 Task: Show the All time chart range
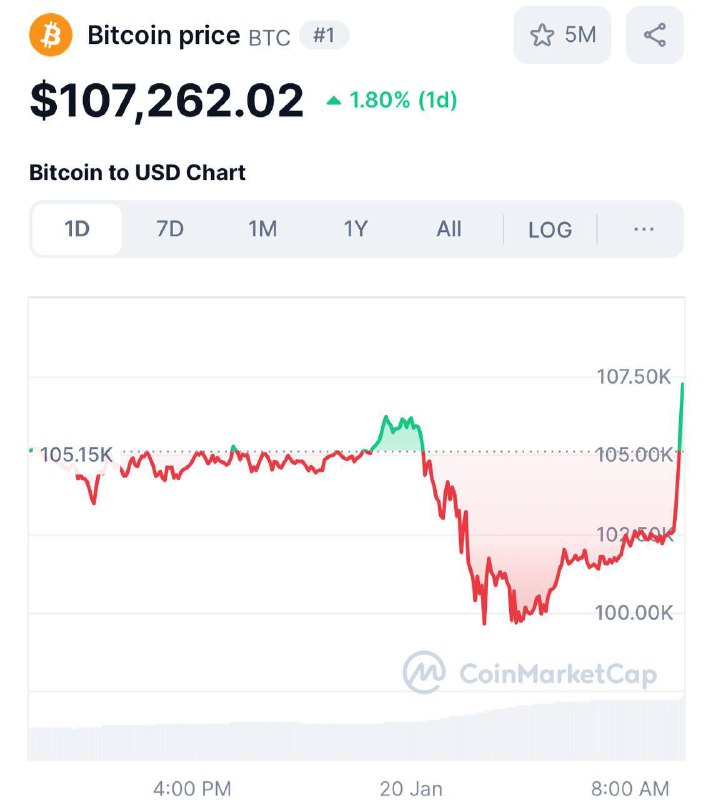tap(449, 229)
